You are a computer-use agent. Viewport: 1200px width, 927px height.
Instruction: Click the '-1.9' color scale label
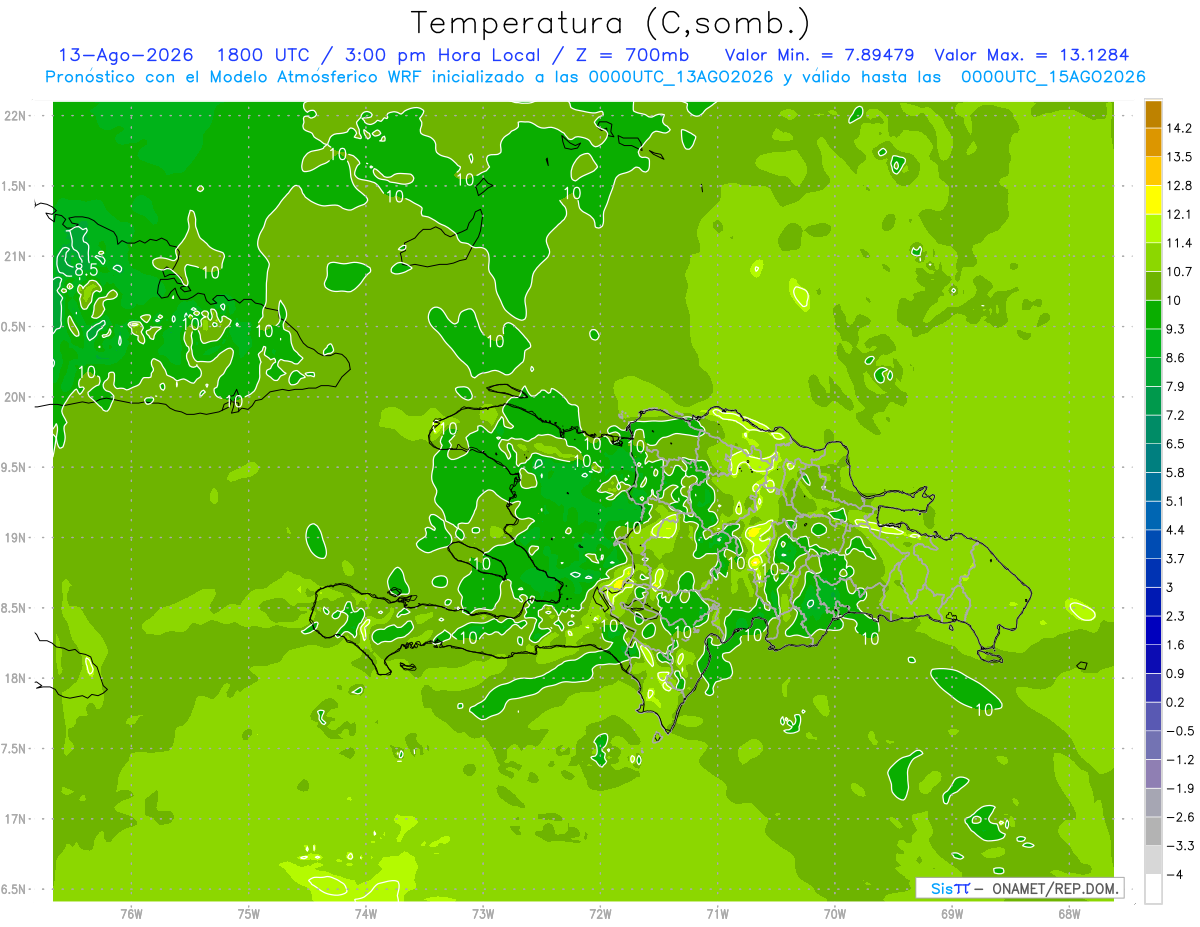coord(1180,788)
